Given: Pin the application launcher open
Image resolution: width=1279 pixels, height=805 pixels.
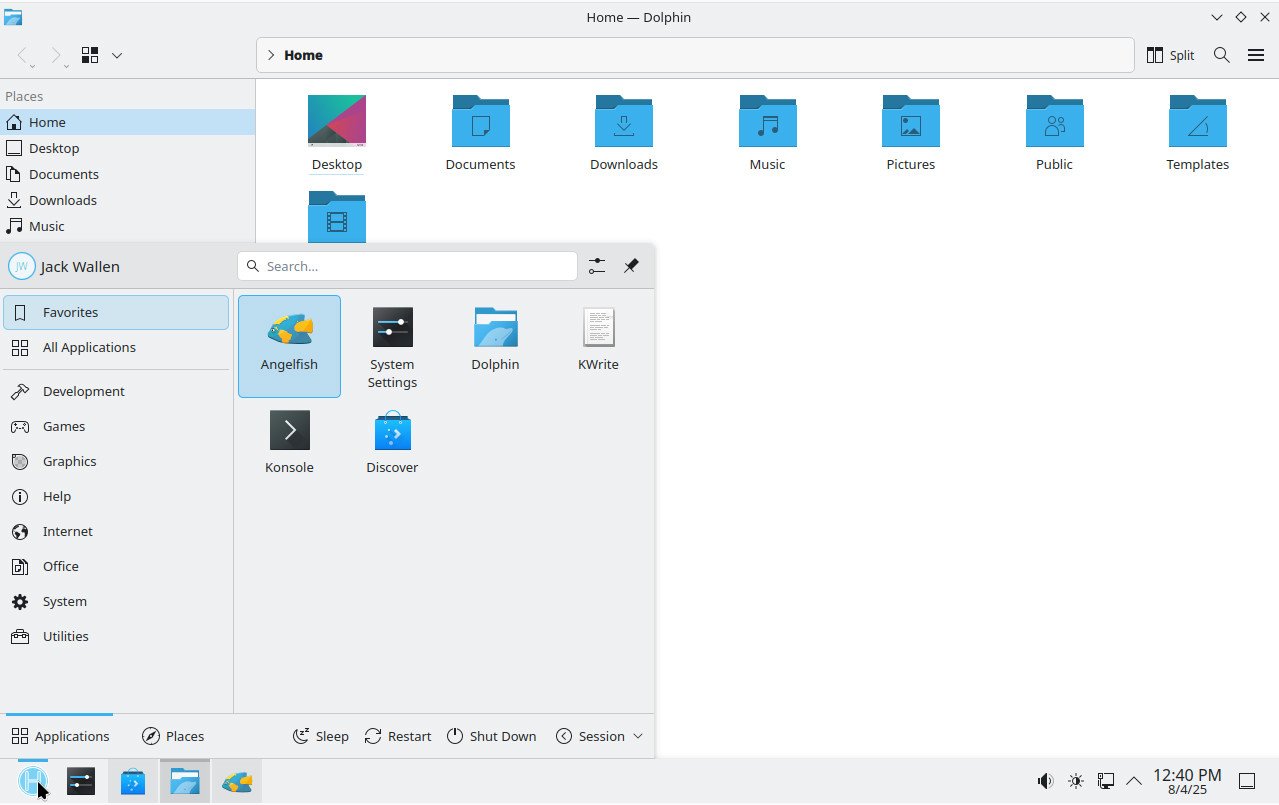Looking at the screenshot, I should (x=631, y=266).
